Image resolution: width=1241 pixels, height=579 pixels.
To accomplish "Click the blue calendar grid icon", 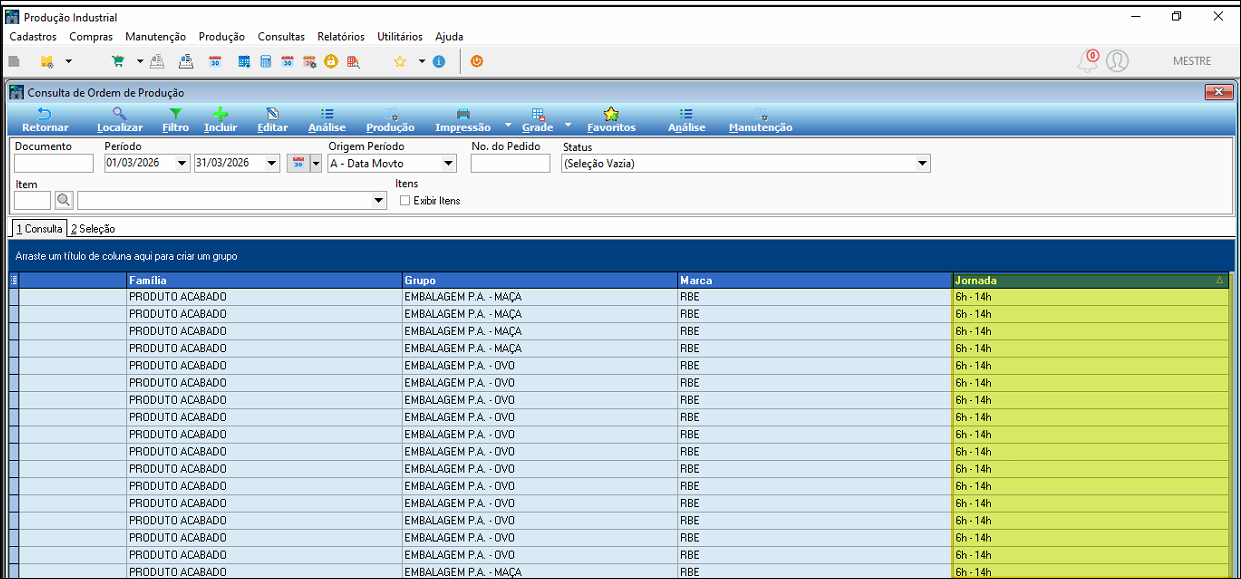I will (x=244, y=61).
